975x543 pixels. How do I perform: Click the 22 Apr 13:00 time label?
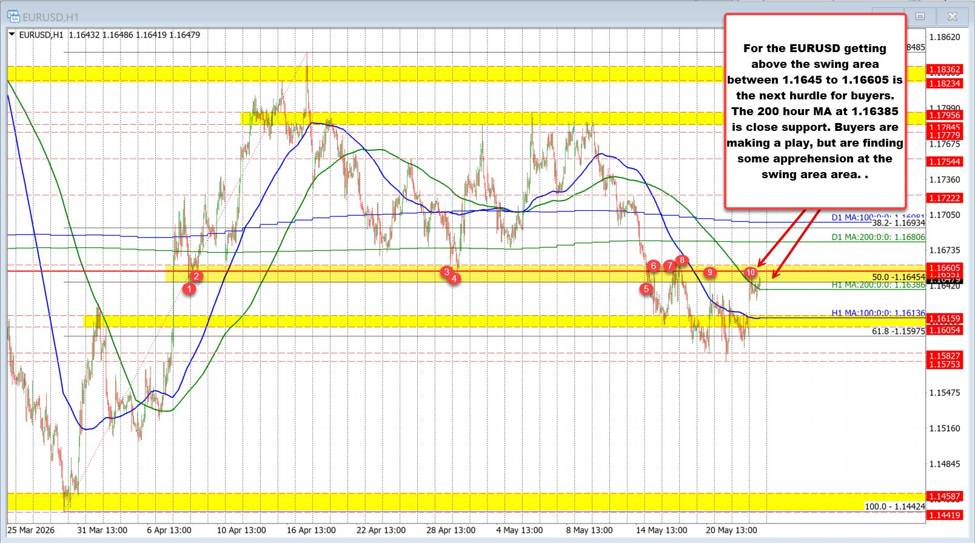coord(381,530)
